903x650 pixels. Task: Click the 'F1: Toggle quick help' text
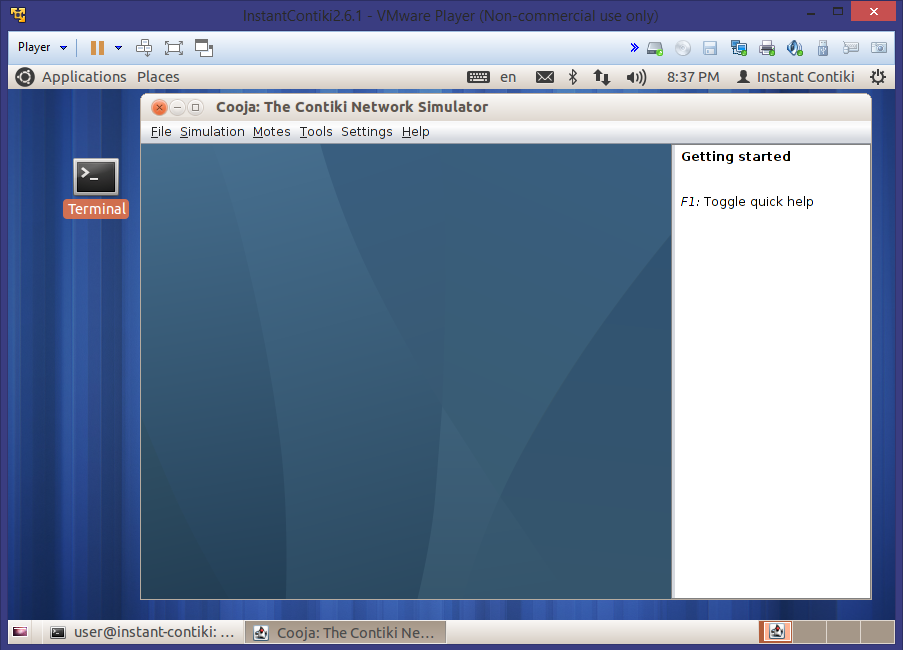747,202
